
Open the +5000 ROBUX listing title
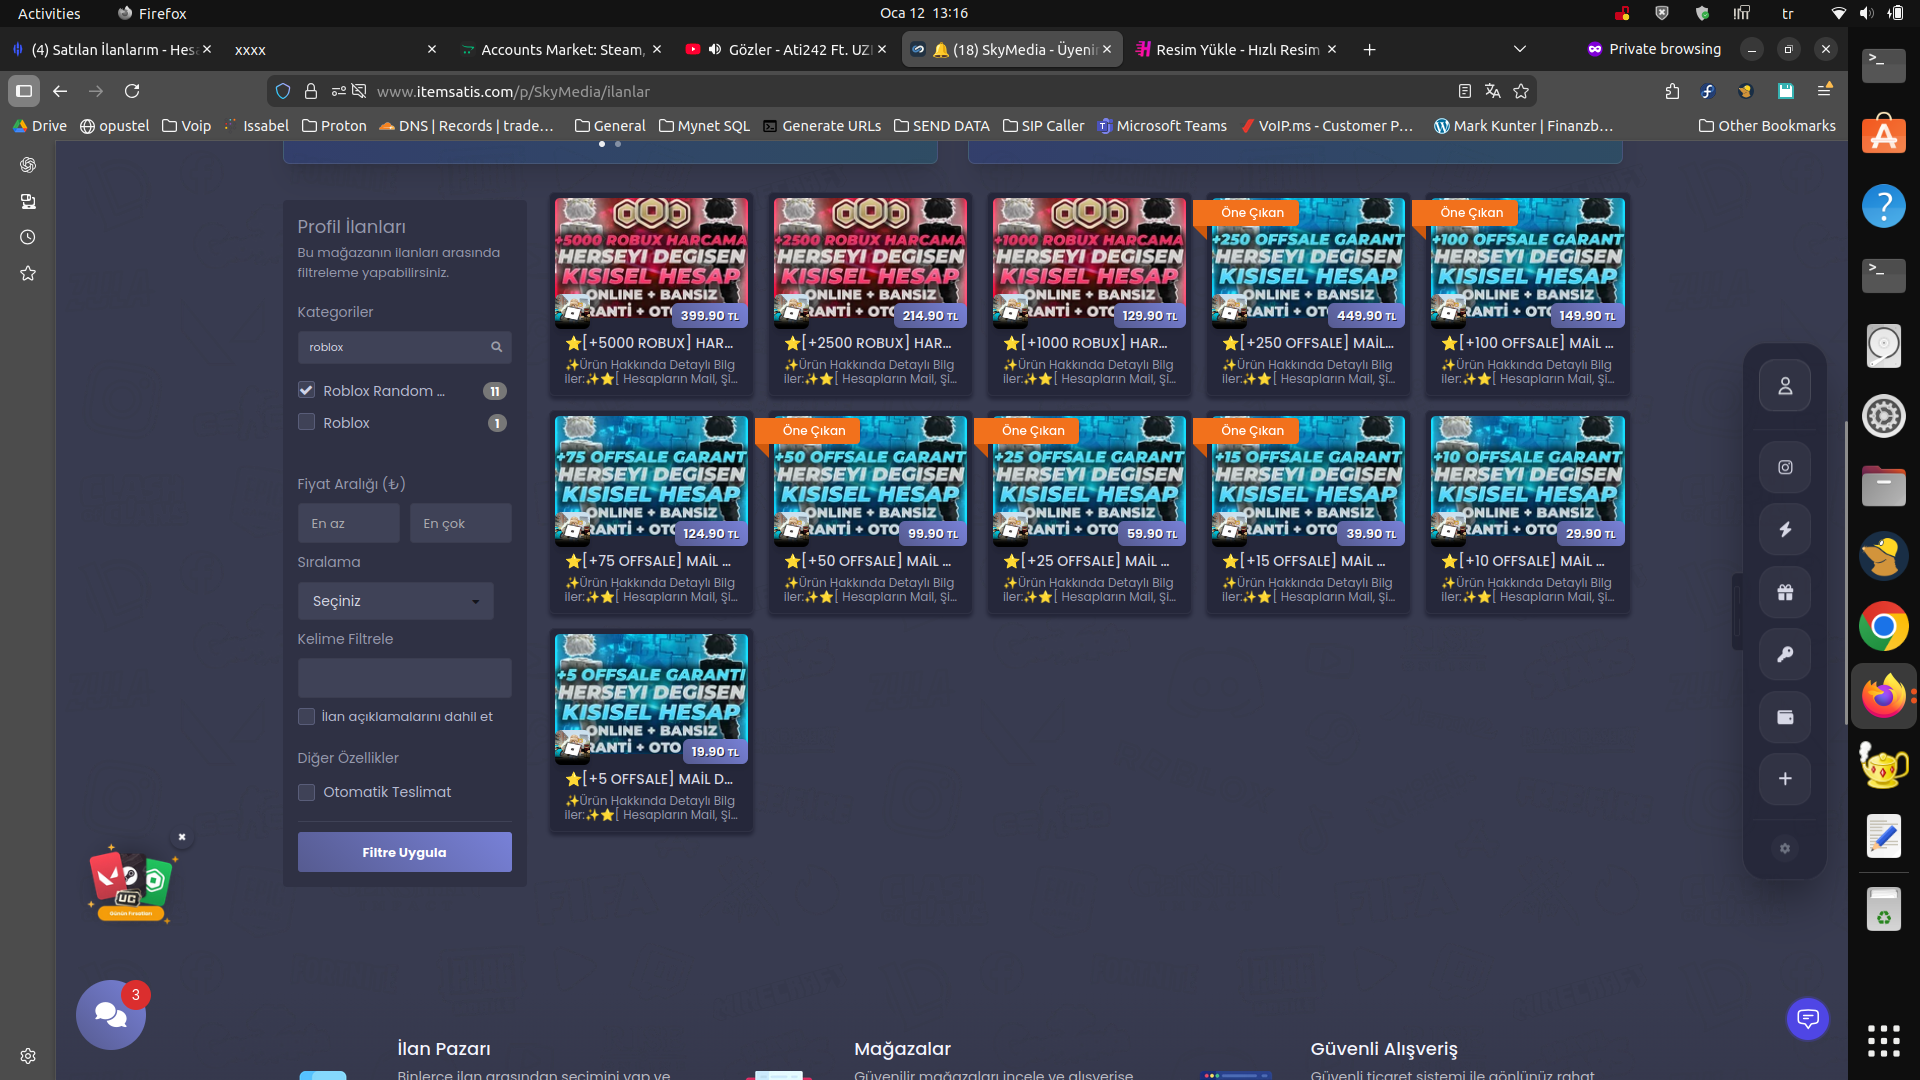point(650,343)
